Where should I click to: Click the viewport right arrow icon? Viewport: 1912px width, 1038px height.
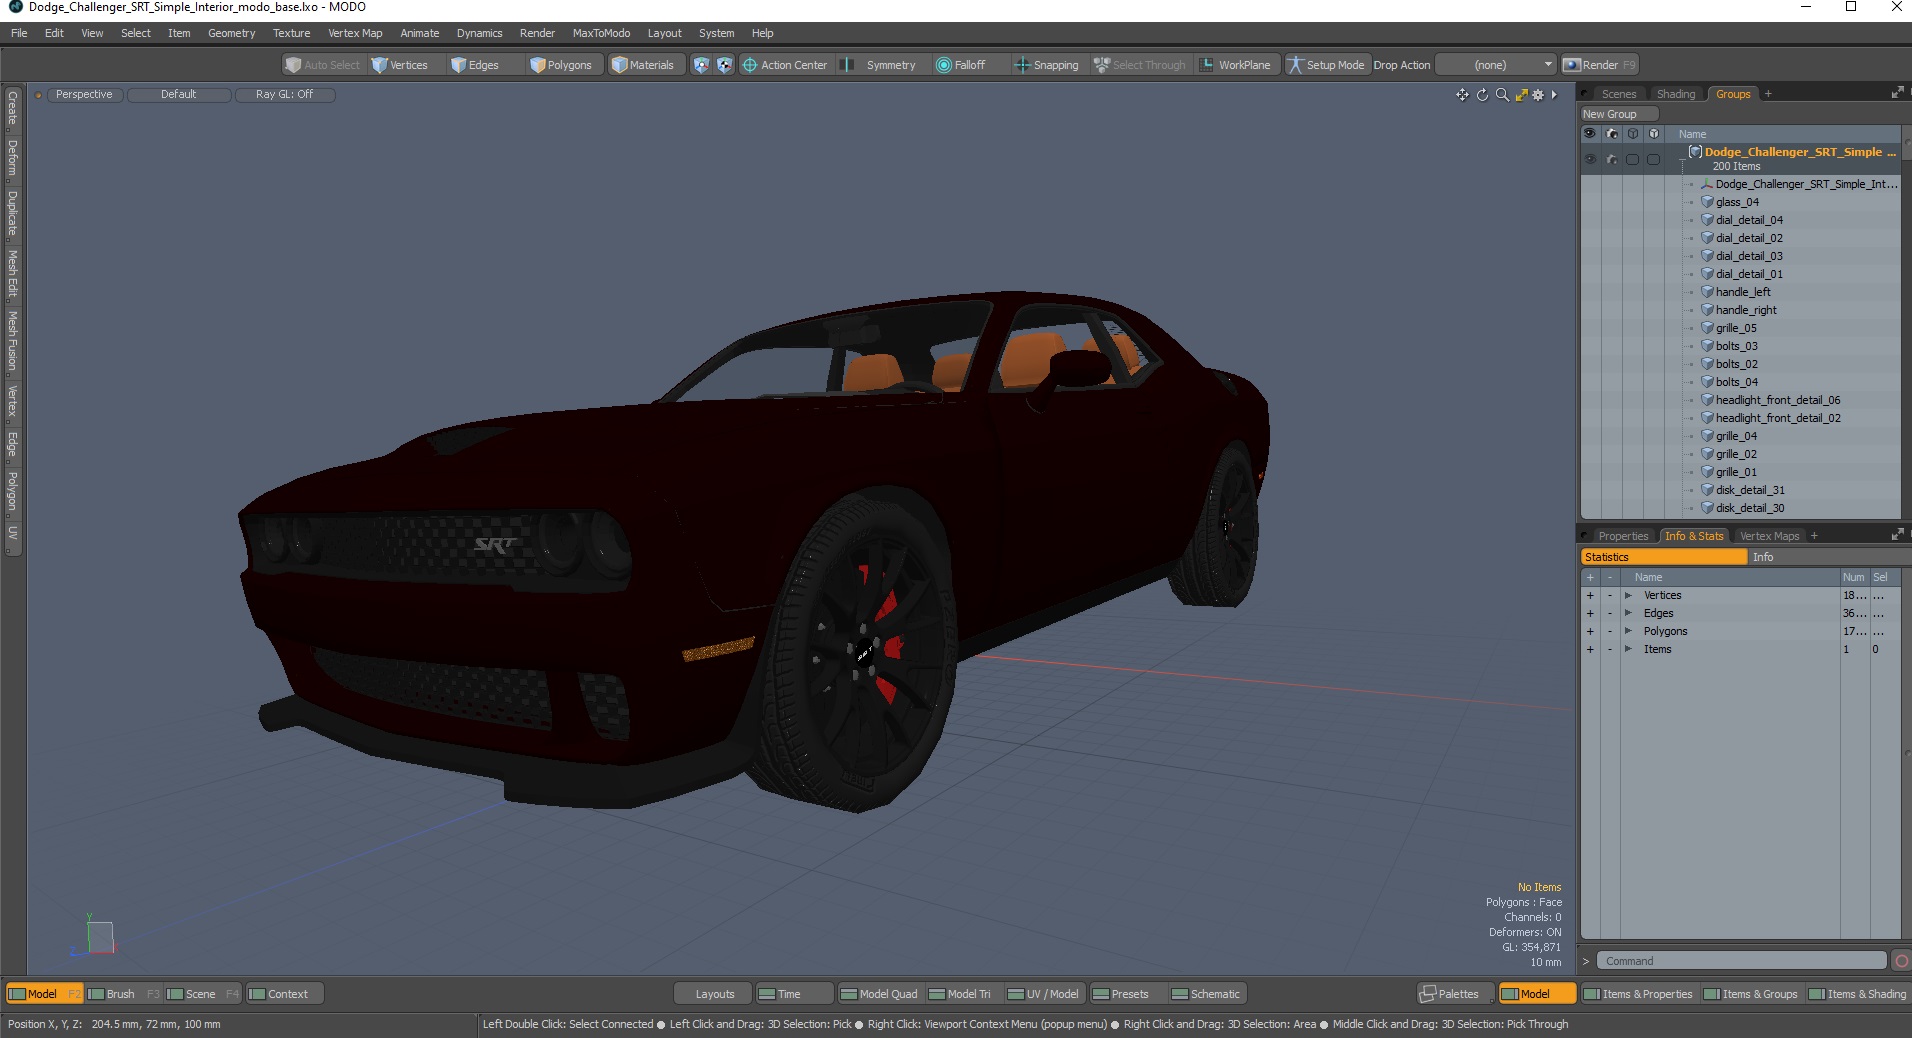click(x=1554, y=95)
